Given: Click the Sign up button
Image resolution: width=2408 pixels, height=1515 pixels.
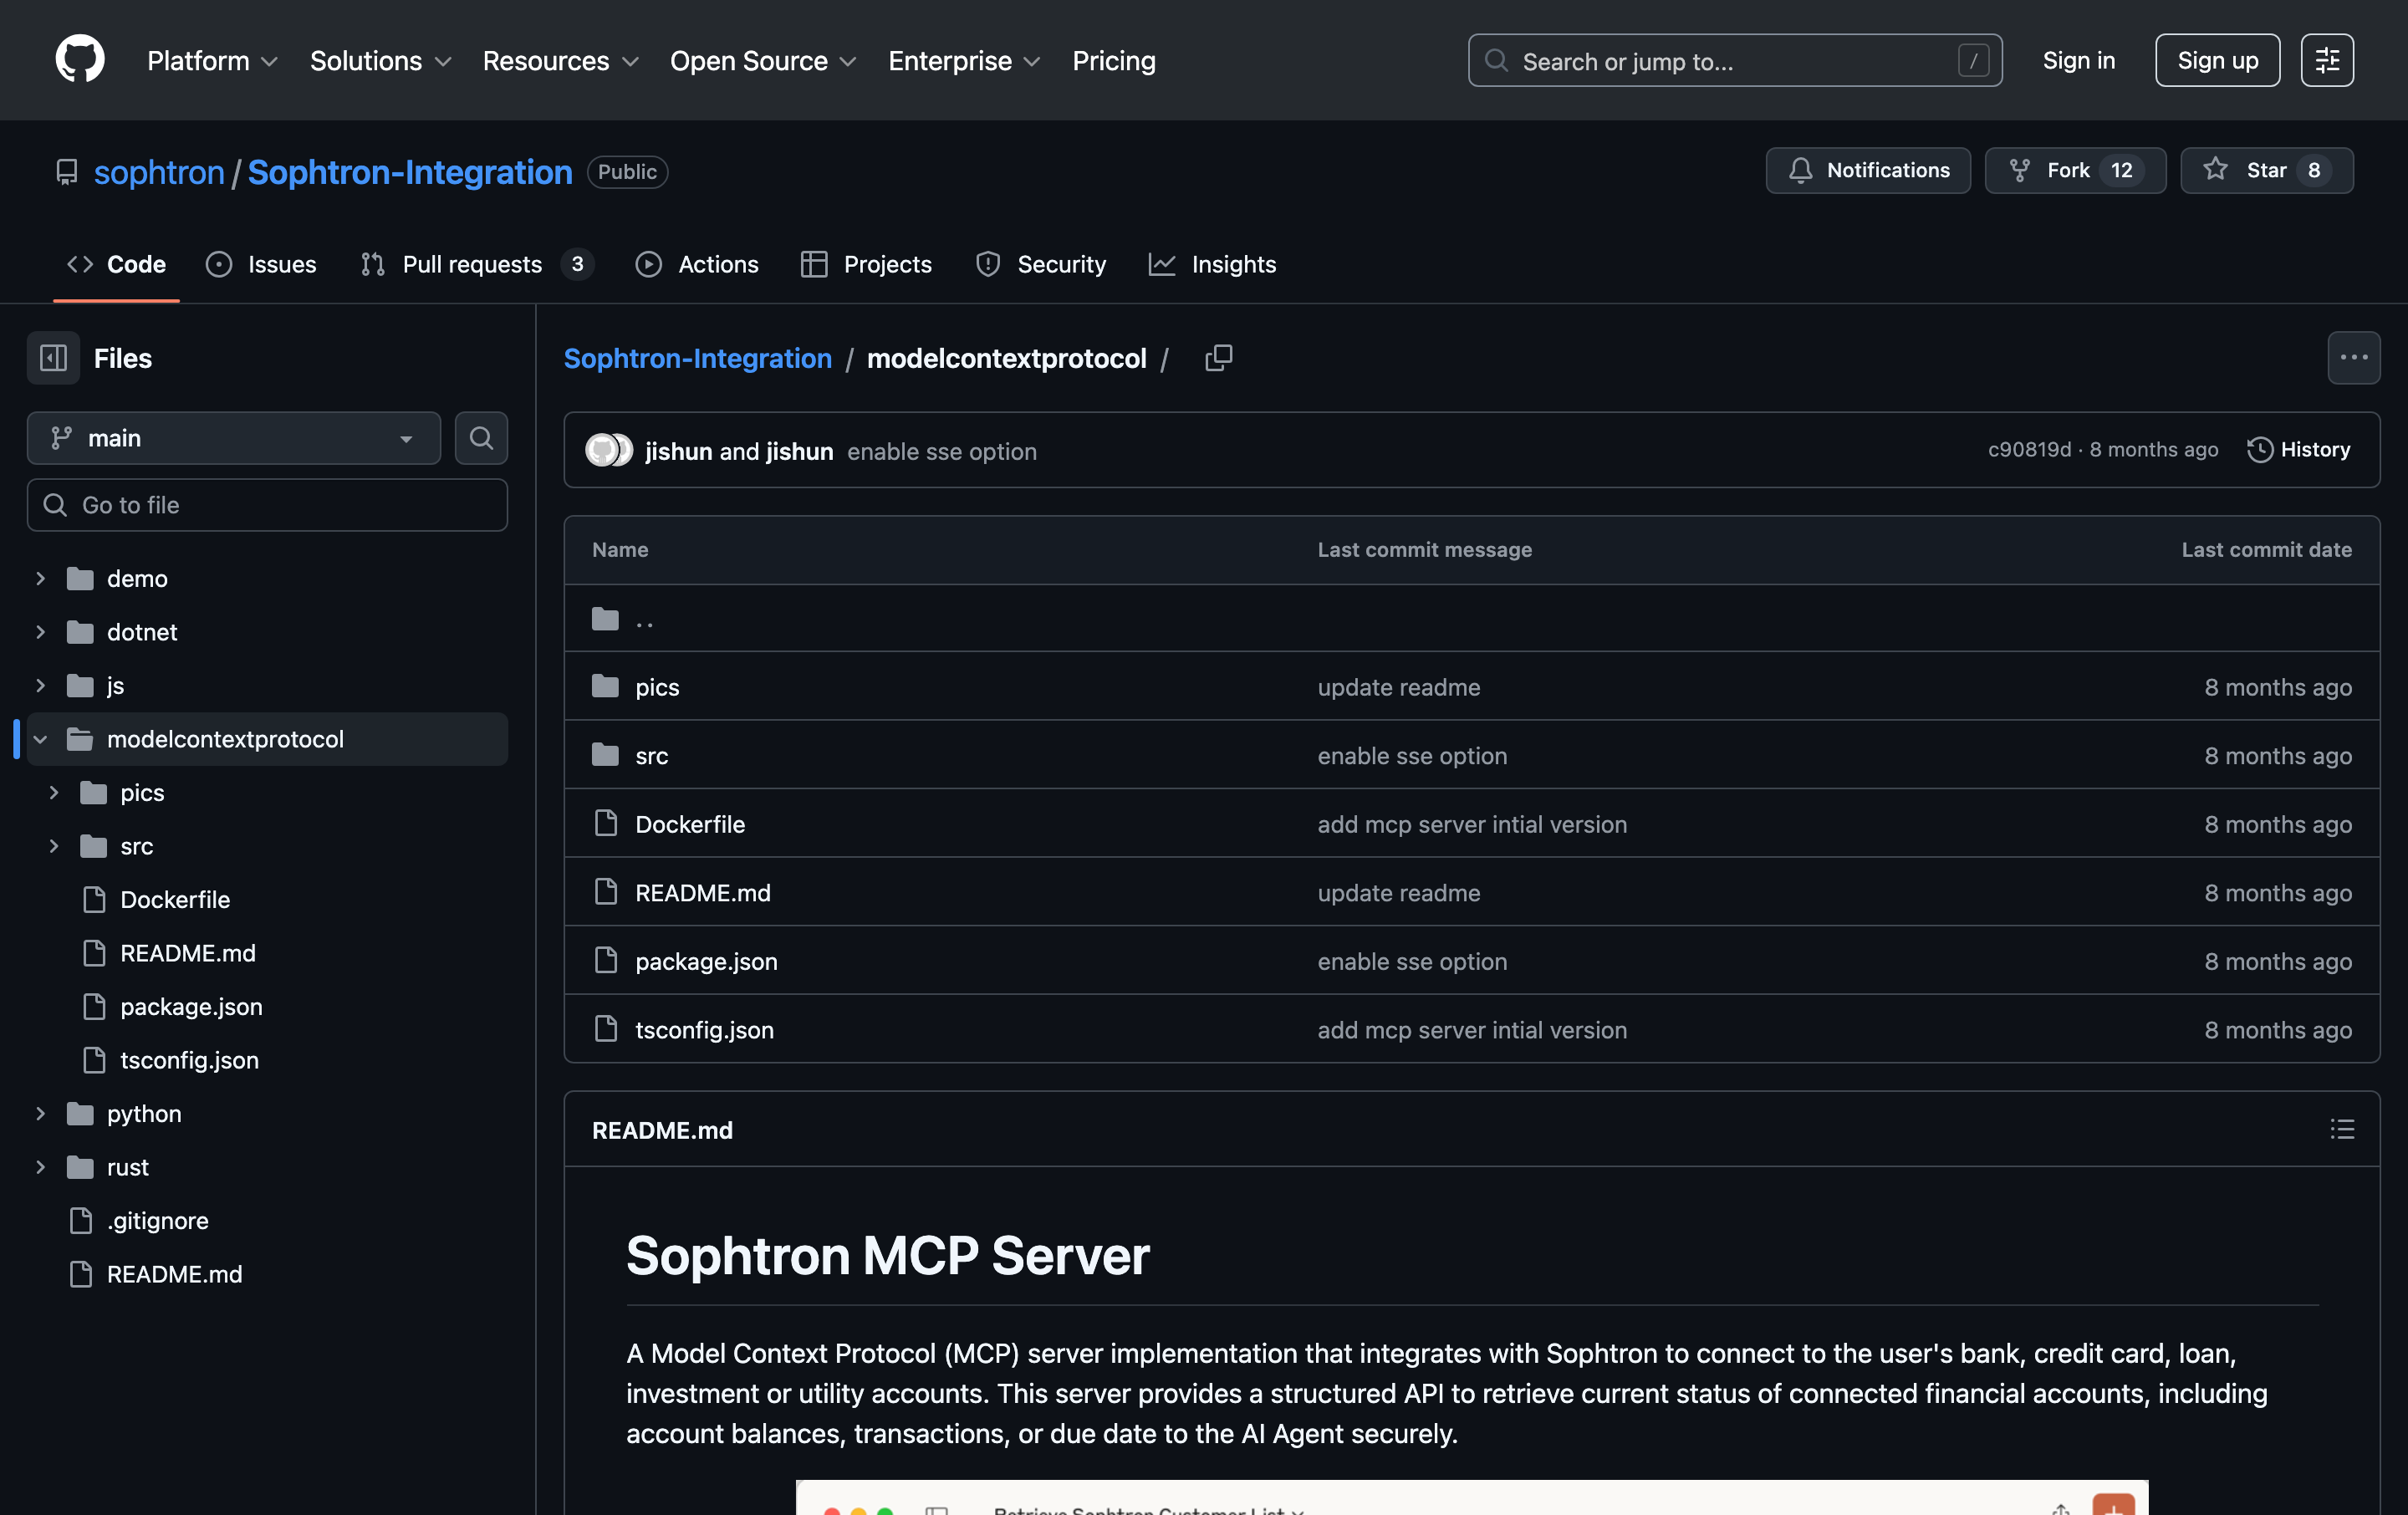Looking at the screenshot, I should coord(2216,60).
